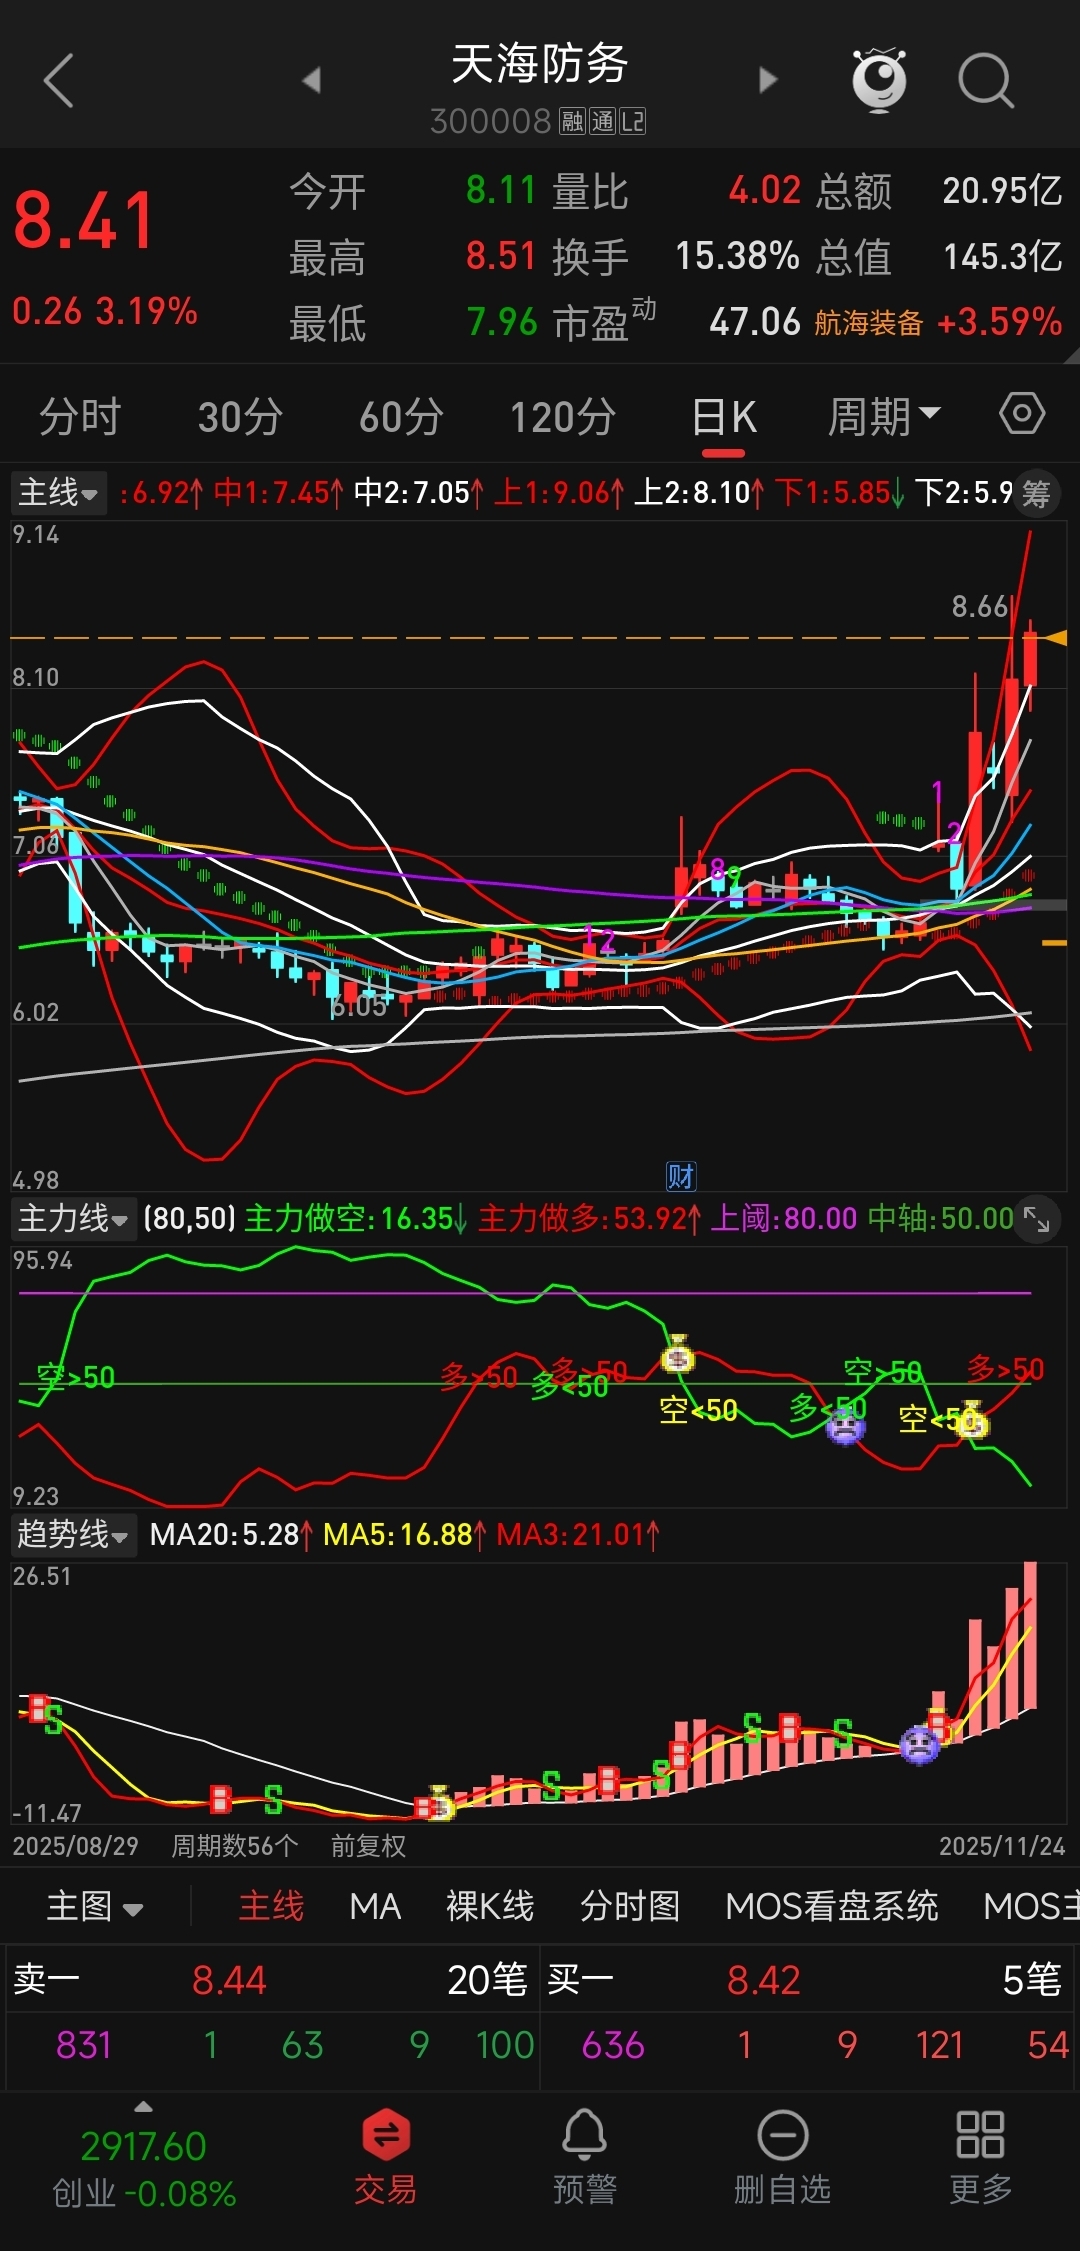Tap 删自选 remove from watchlist icon
Viewport: 1080px width, 2251px height.
click(x=782, y=2155)
